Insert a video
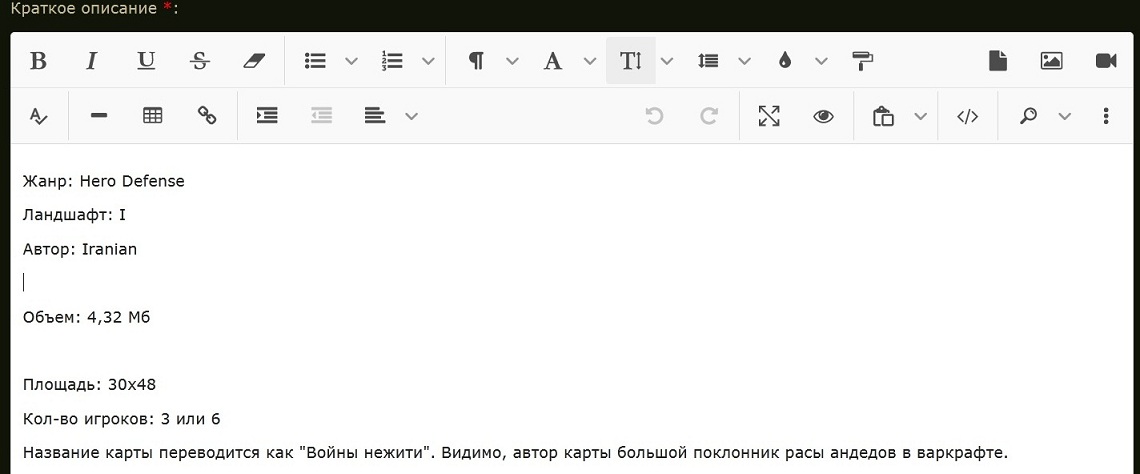 1105,61
